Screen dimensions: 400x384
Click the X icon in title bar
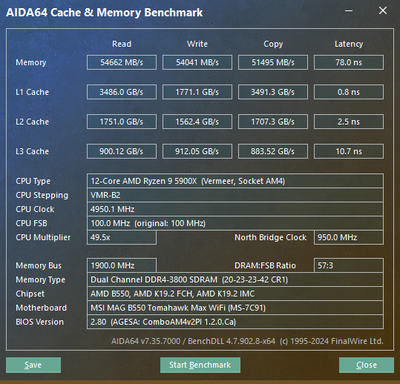tap(383, 11)
